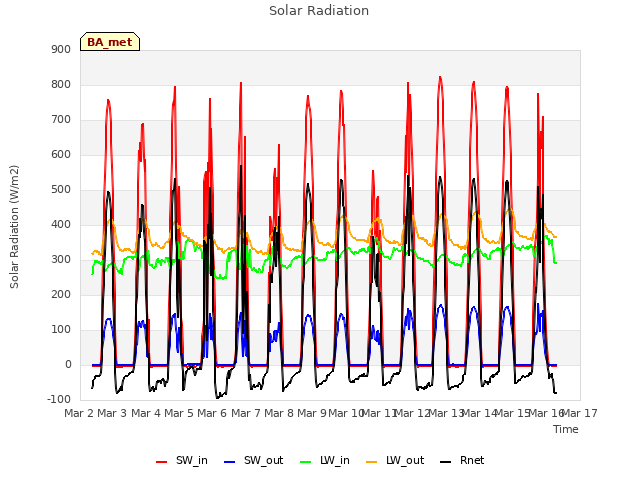Click the 800 y-axis tick label
640x480 pixels.
click(61, 84)
